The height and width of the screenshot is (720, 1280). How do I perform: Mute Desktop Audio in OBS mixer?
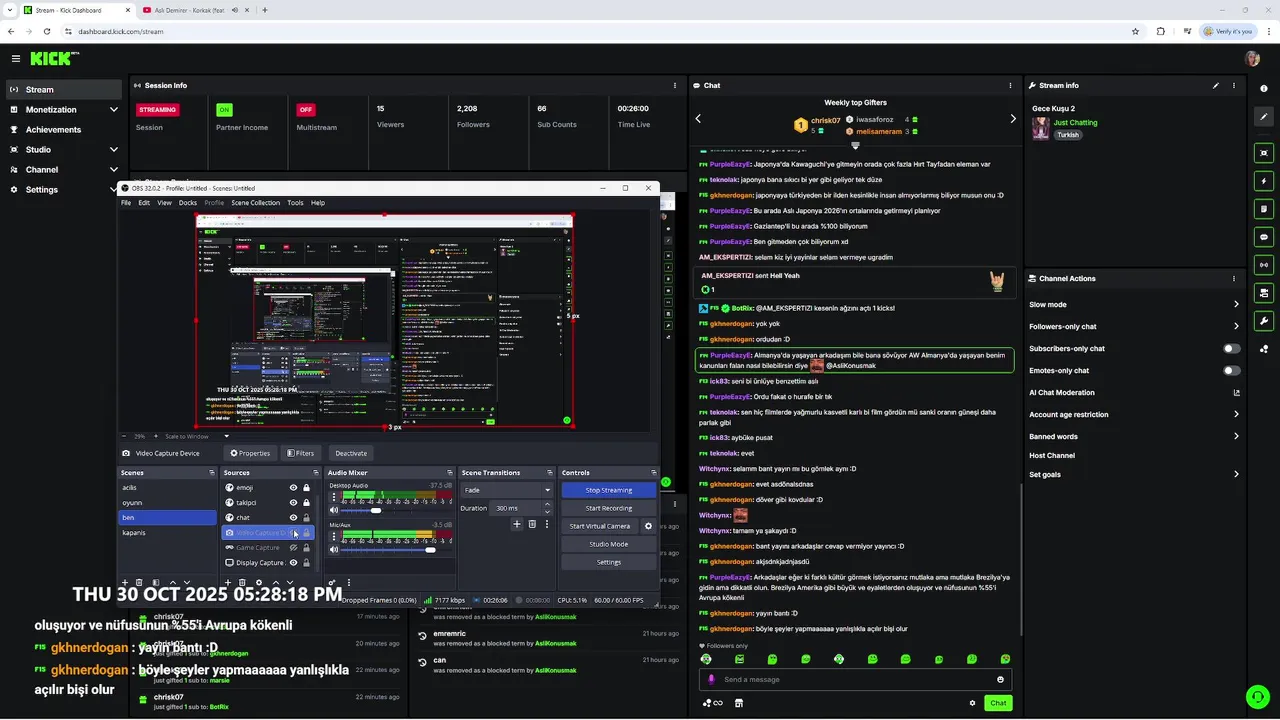pos(334,510)
